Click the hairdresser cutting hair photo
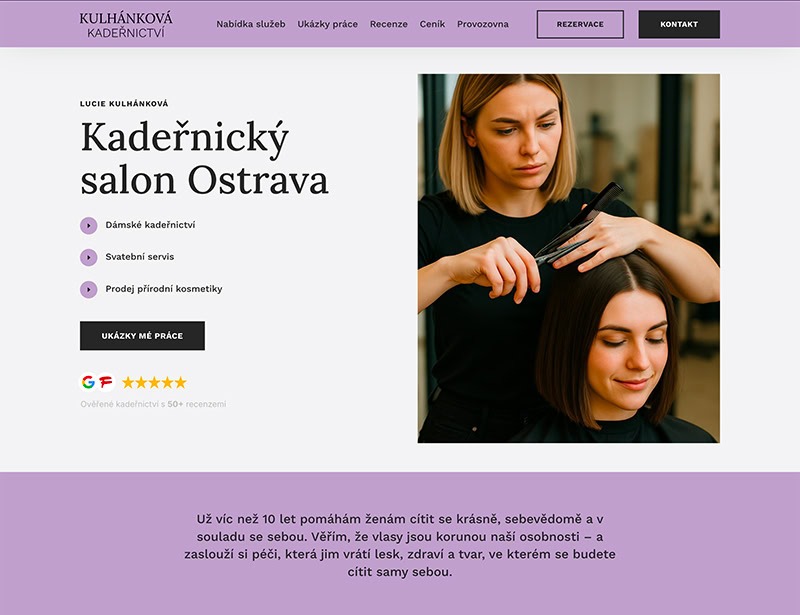800x615 pixels. click(x=569, y=258)
